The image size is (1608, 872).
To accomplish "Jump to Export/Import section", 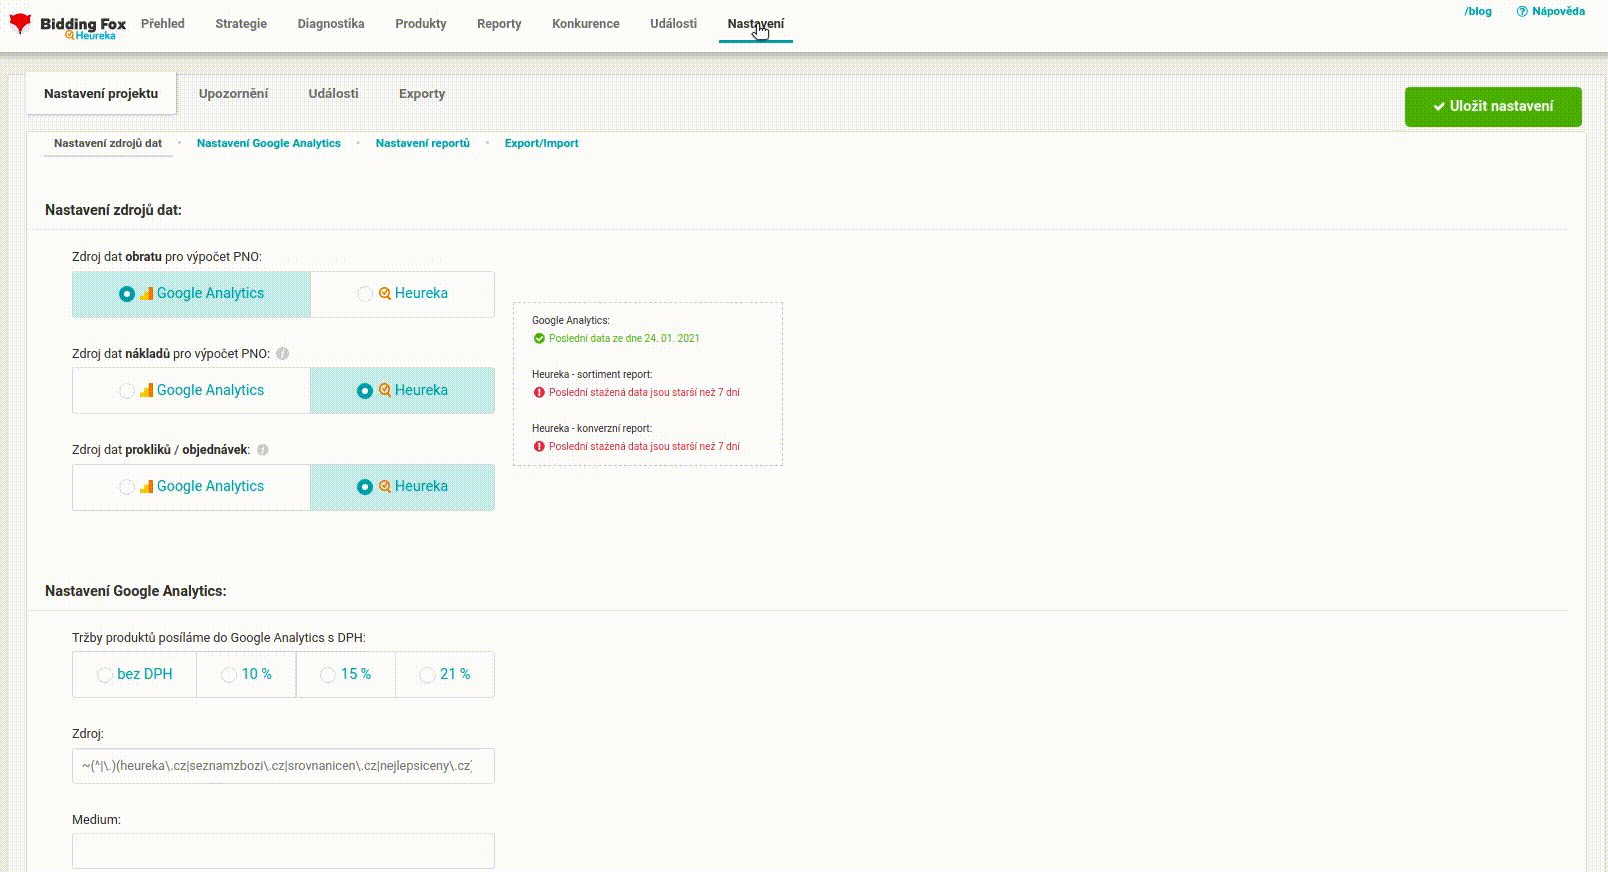I will point(541,144).
